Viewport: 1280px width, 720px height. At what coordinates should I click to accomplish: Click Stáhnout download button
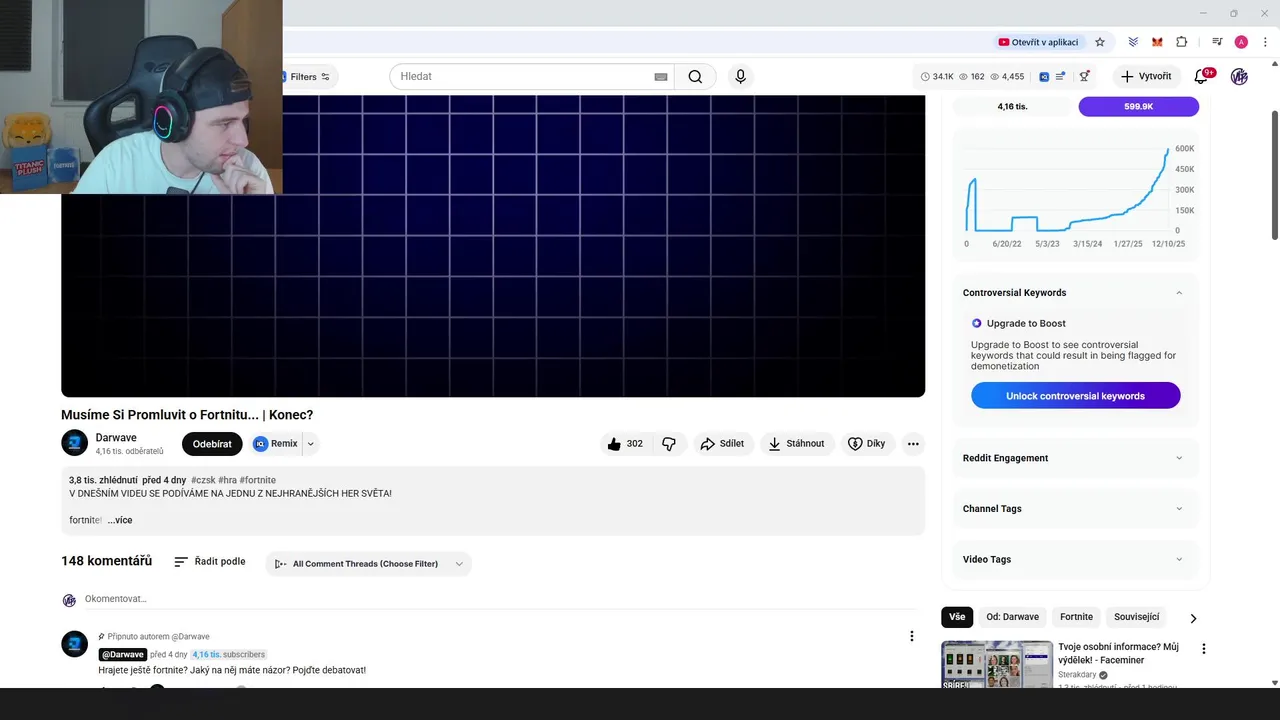797,444
